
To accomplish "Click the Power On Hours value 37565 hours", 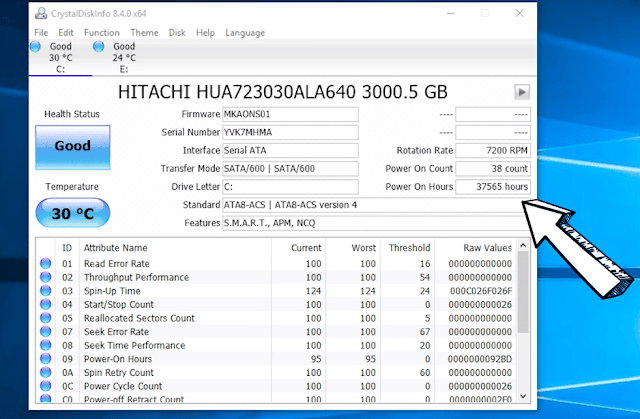I will point(493,187).
